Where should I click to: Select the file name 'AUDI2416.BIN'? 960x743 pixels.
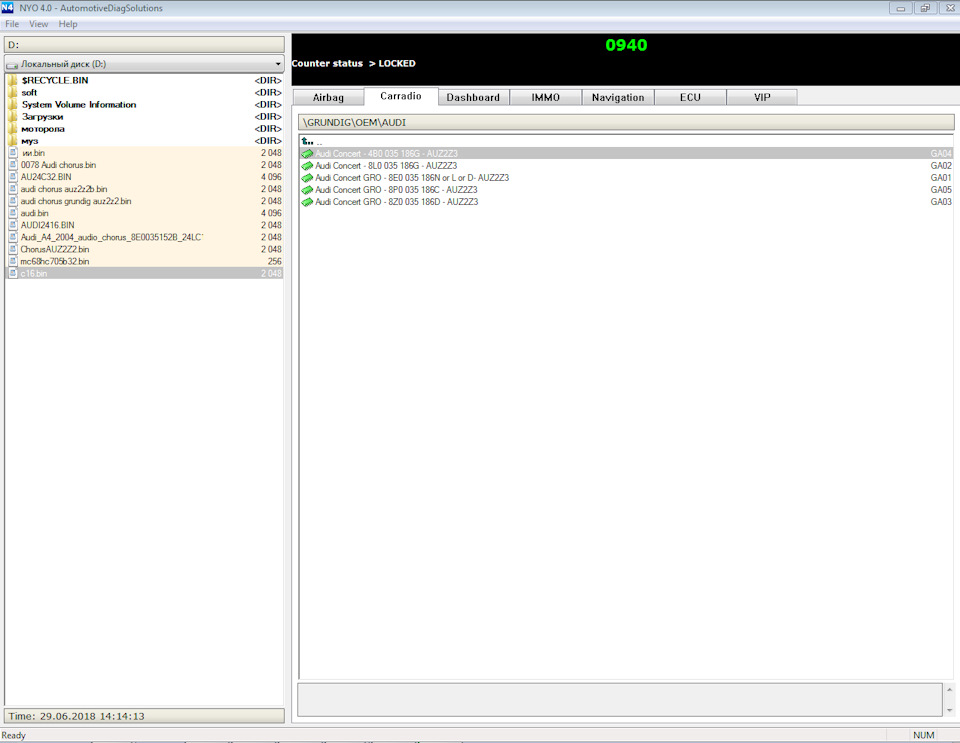[47, 225]
